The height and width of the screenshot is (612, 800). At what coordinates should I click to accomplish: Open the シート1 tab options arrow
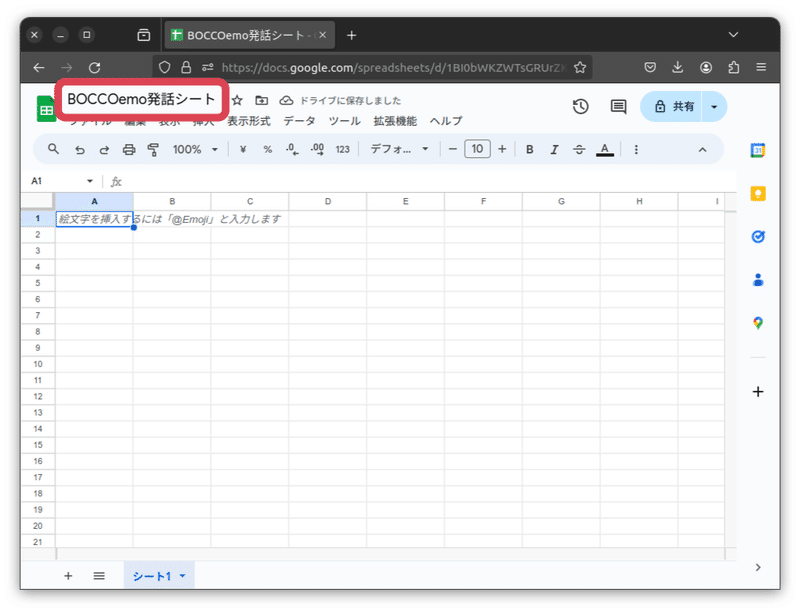pos(183,576)
